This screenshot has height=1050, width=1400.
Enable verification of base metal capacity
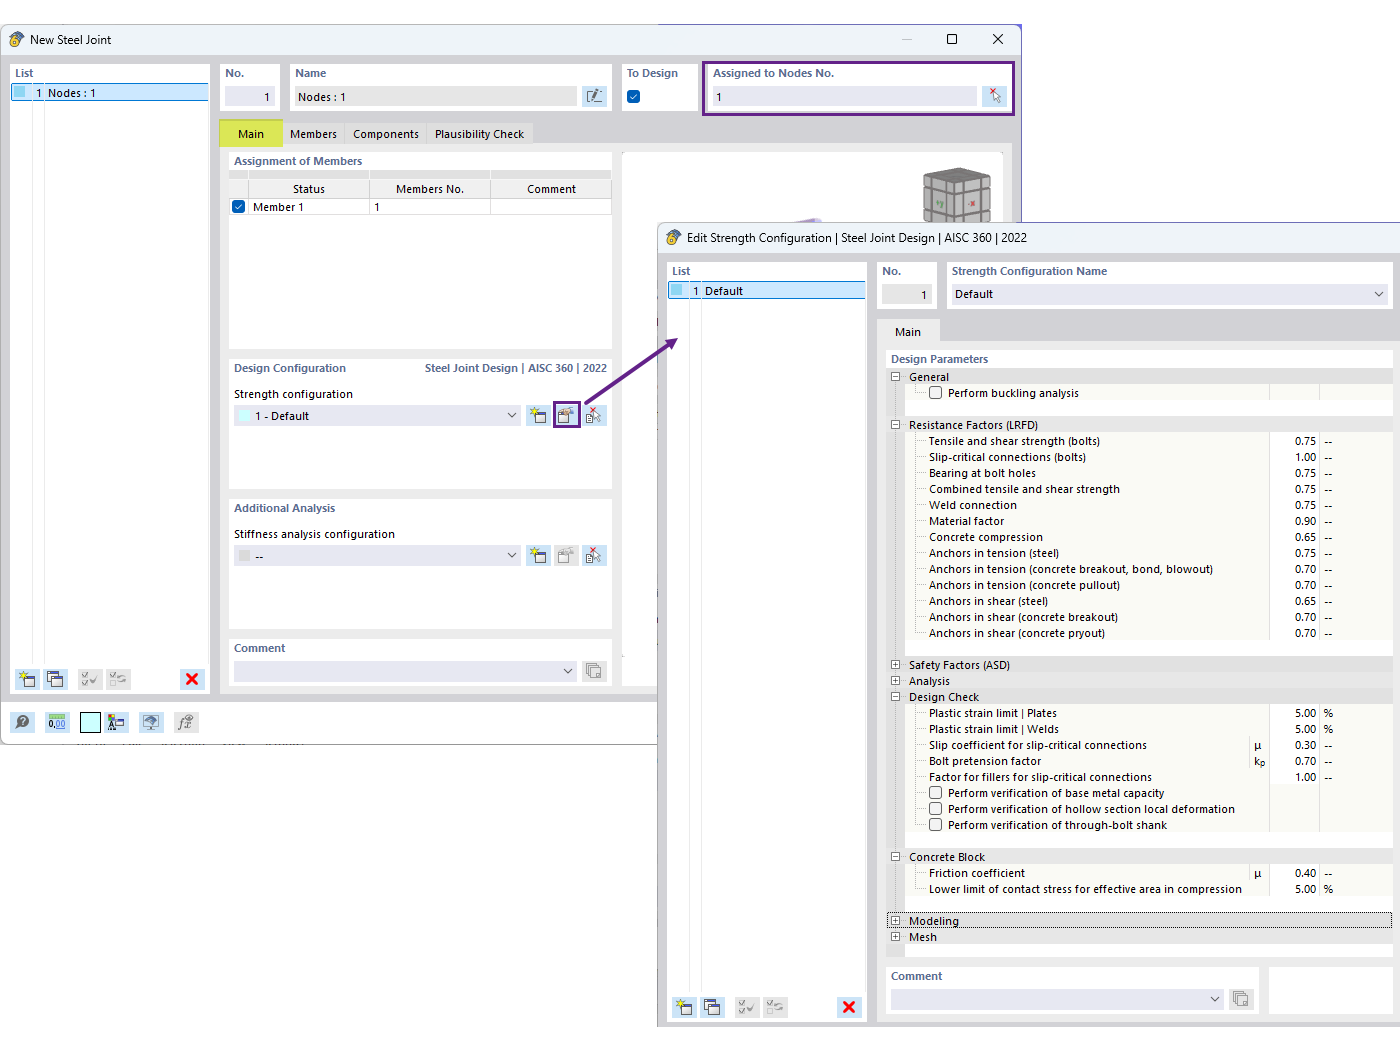click(935, 792)
